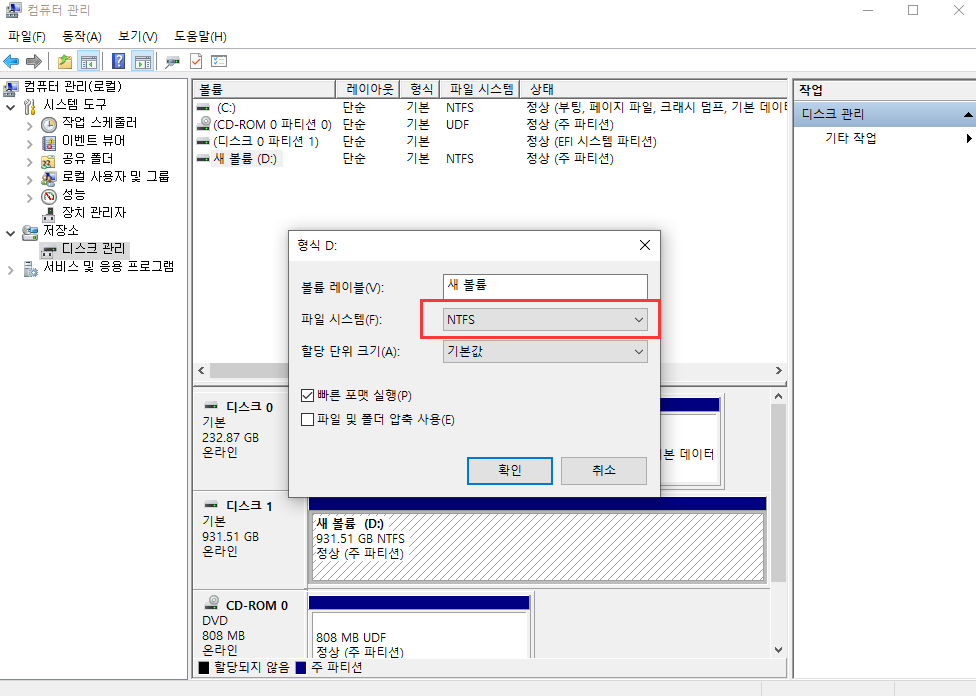
Task: Open the View (보기) menu
Action: [x=138, y=36]
